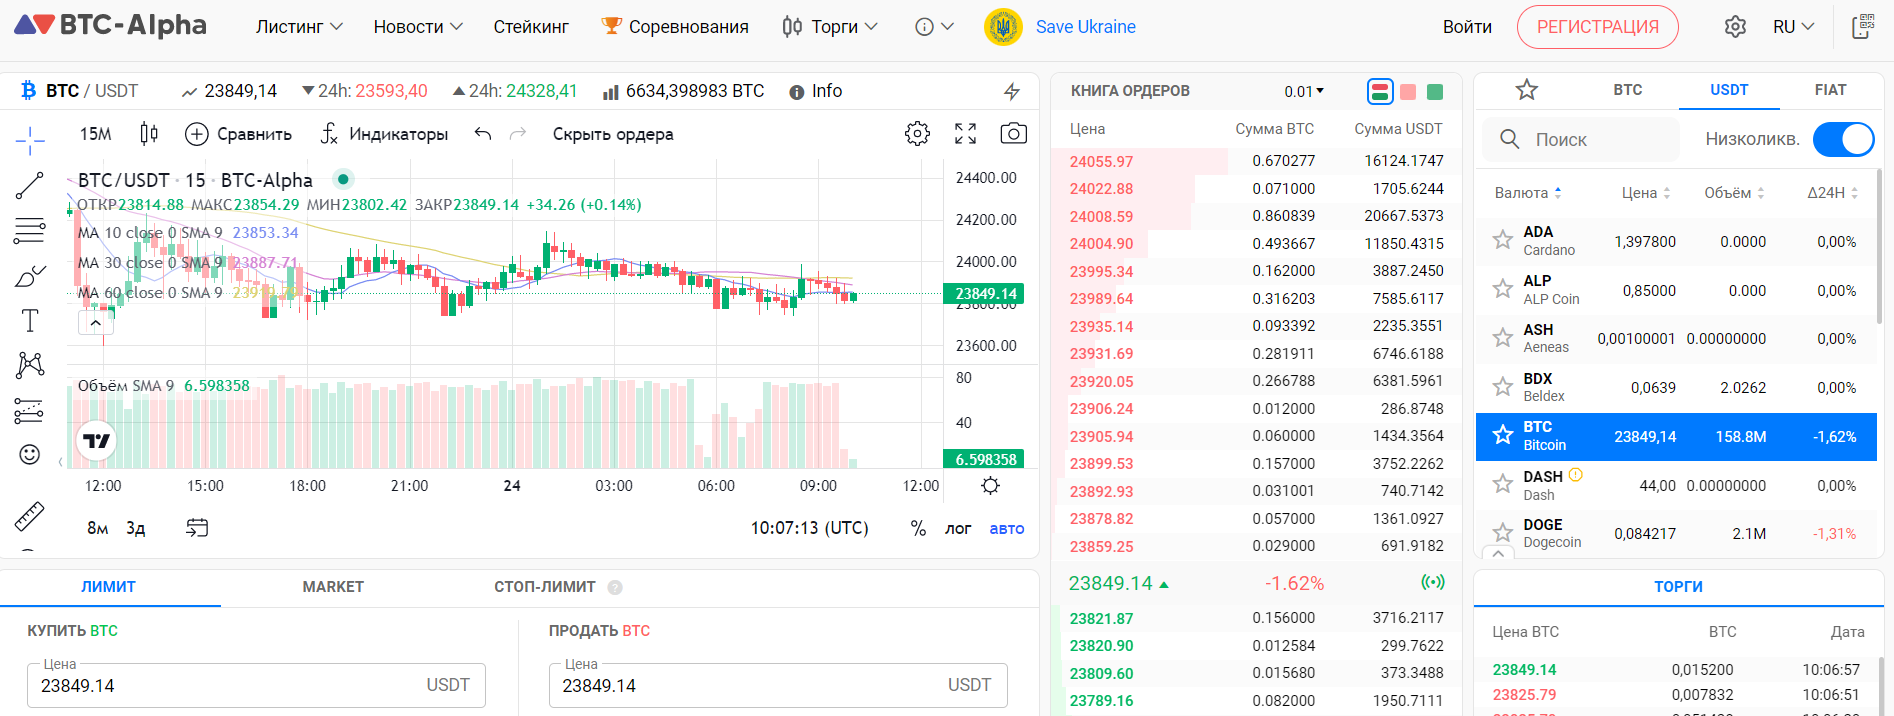Show only buy orders in order book
The height and width of the screenshot is (716, 1894).
(1435, 92)
